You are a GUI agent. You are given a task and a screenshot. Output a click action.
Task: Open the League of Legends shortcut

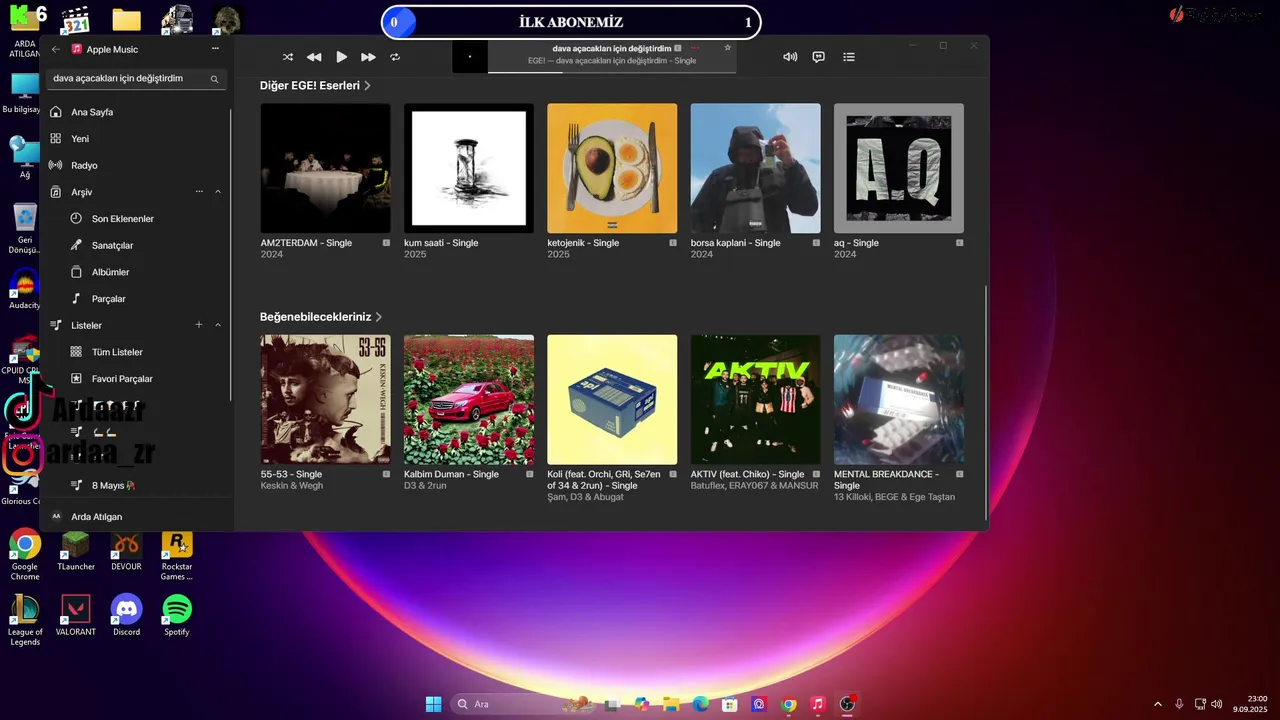(25, 620)
